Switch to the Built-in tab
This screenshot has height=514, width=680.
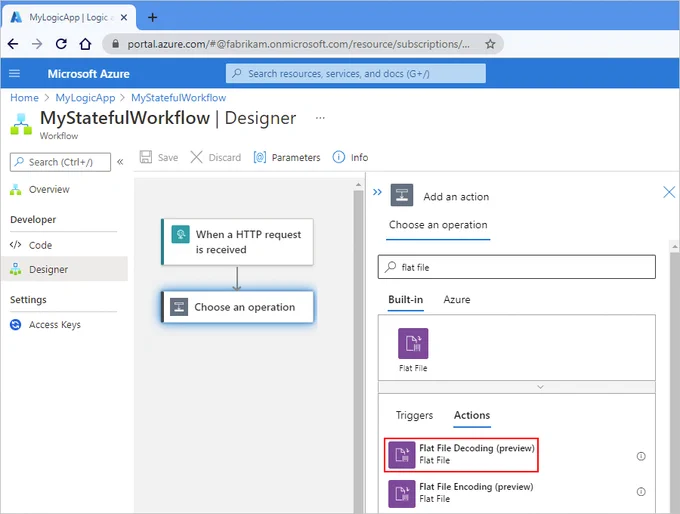pos(405,300)
